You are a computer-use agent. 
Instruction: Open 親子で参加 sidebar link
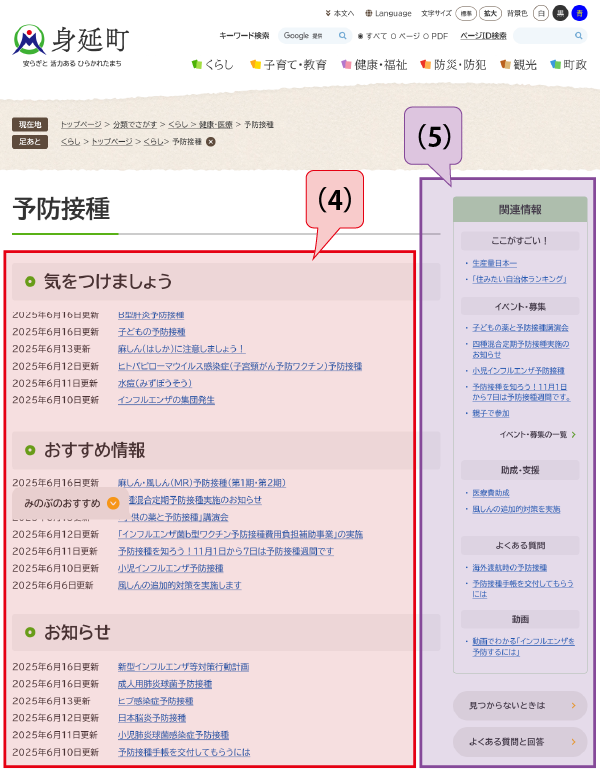point(491,413)
